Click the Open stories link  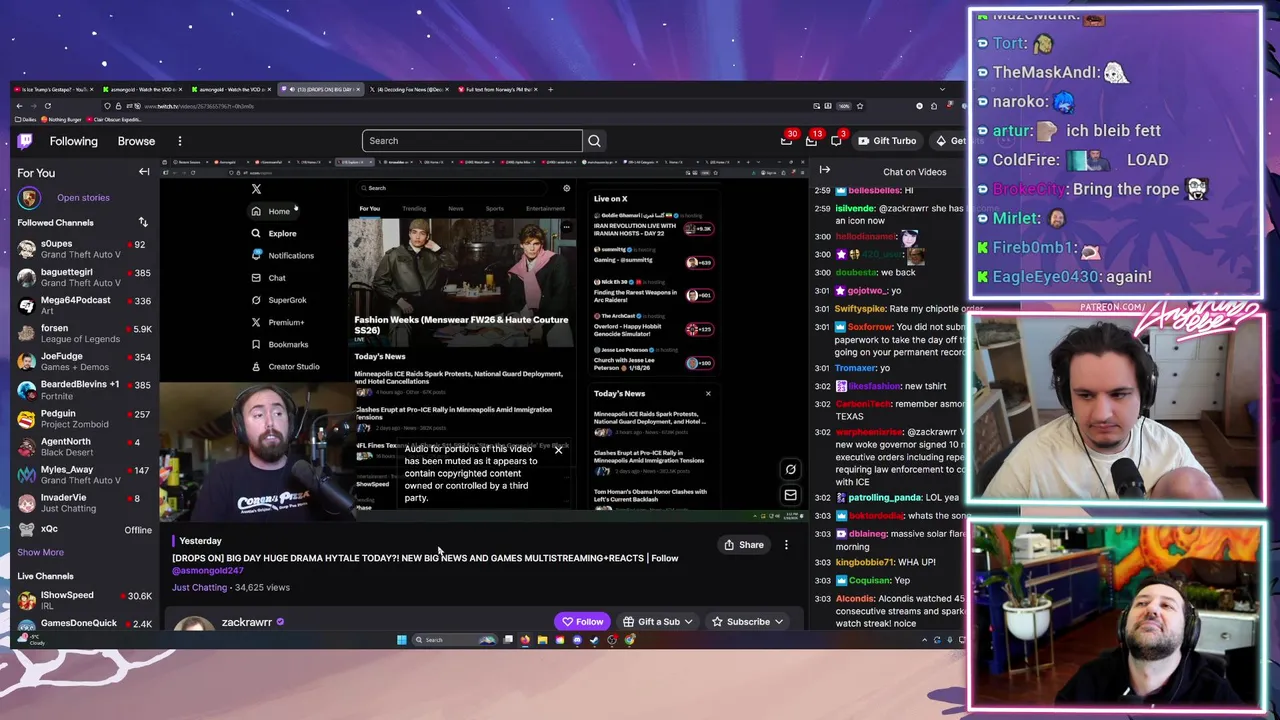[x=83, y=198]
